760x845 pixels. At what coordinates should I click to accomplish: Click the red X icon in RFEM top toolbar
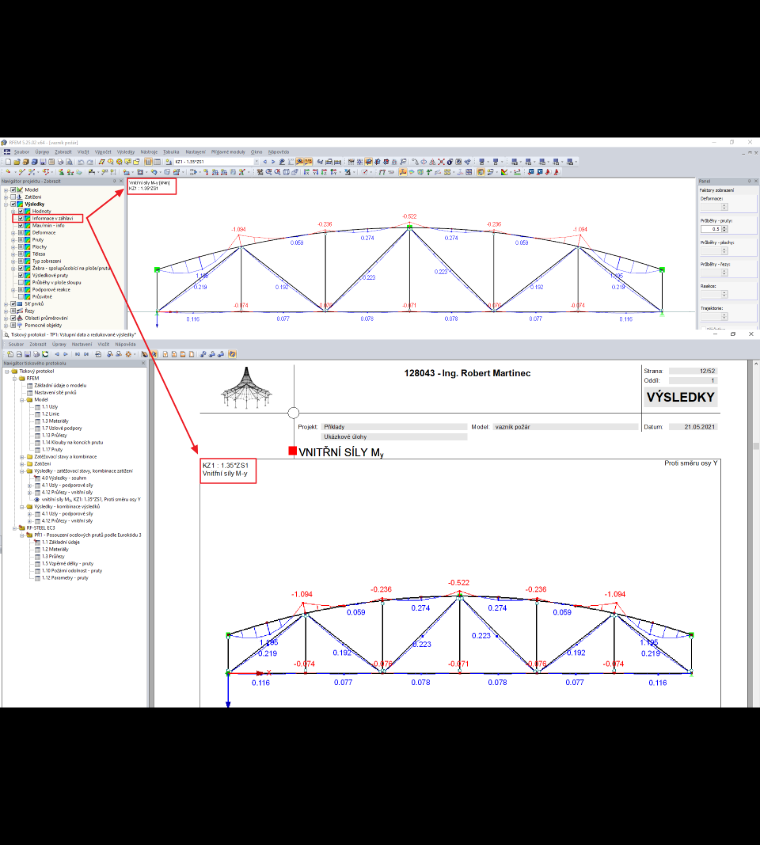(441, 162)
